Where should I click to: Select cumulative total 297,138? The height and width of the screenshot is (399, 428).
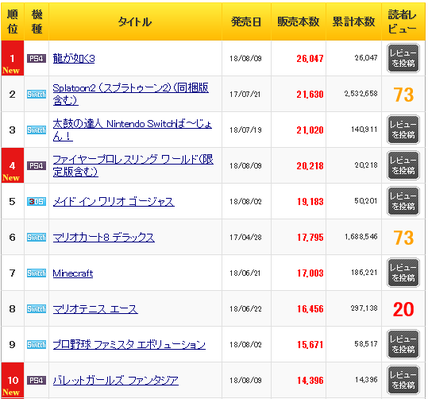click(x=364, y=308)
